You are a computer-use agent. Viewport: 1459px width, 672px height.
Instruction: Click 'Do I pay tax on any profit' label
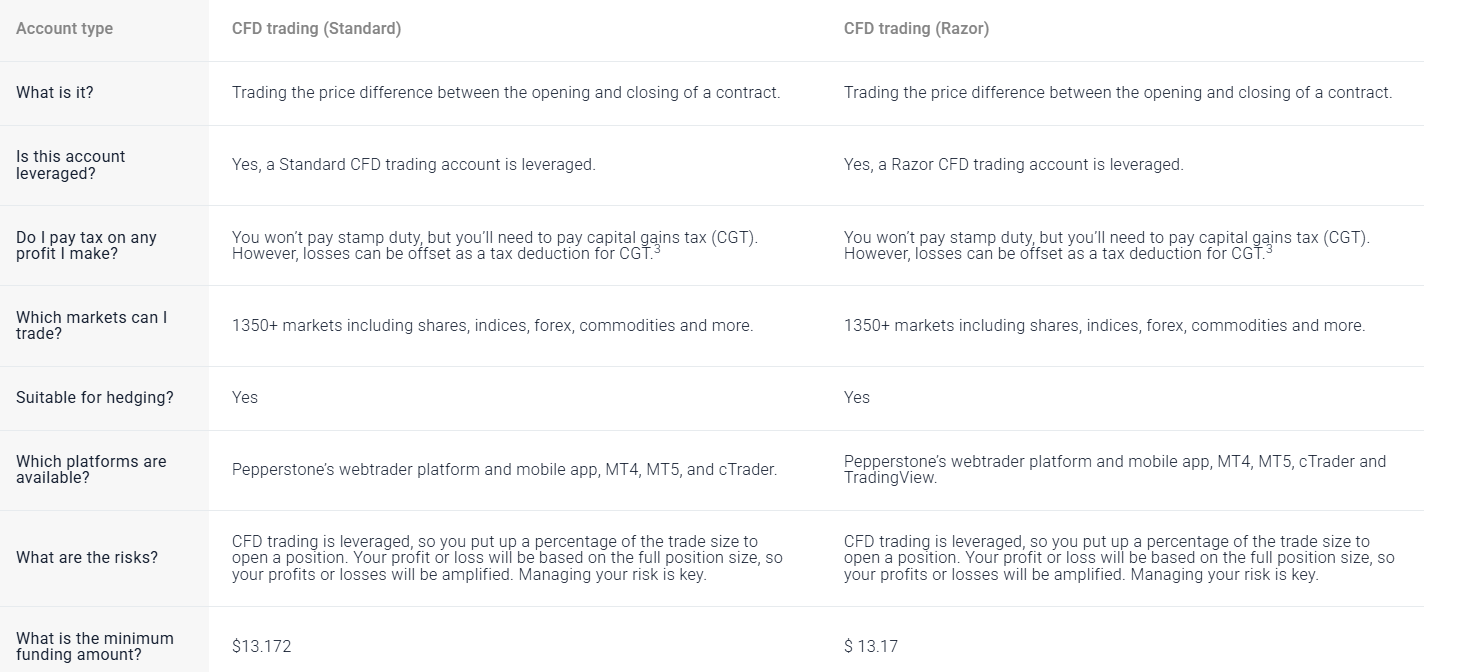pyautogui.click(x=86, y=246)
